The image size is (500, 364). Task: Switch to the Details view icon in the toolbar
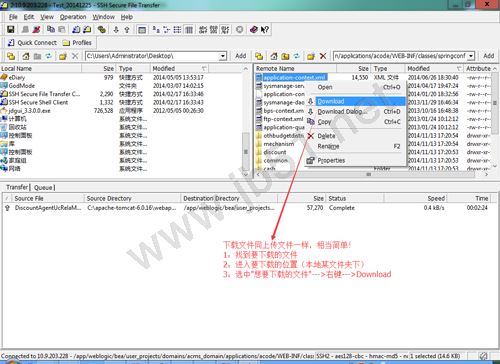click(189, 30)
